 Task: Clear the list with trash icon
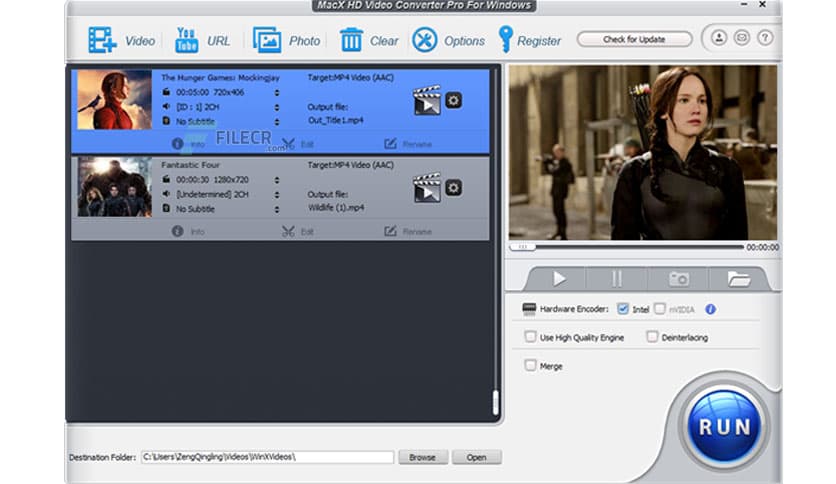pyautogui.click(x=351, y=40)
